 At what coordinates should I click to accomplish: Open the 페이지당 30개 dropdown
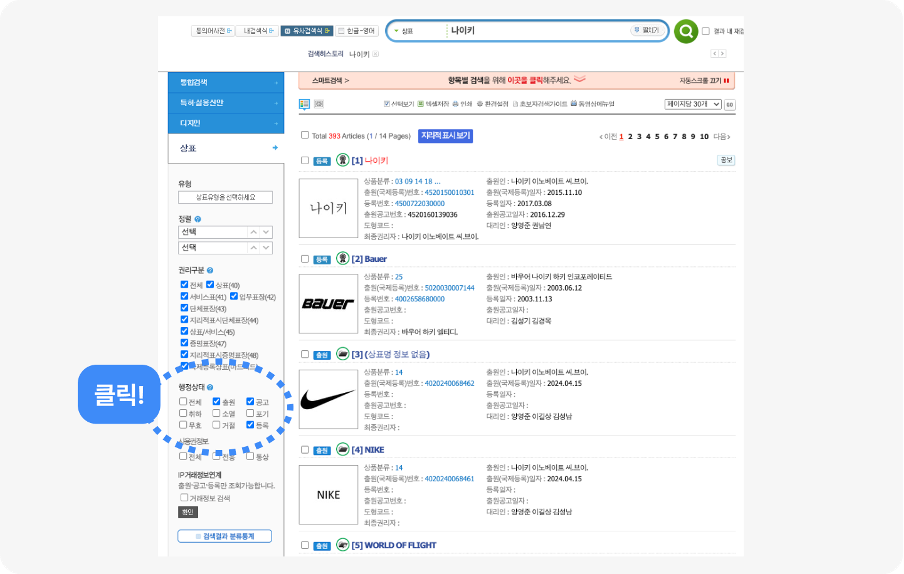pos(693,104)
